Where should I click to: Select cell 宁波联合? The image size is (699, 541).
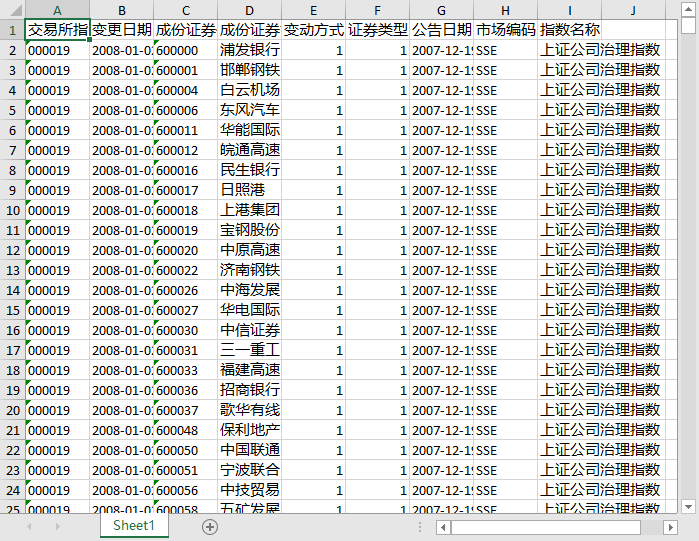coord(249,470)
